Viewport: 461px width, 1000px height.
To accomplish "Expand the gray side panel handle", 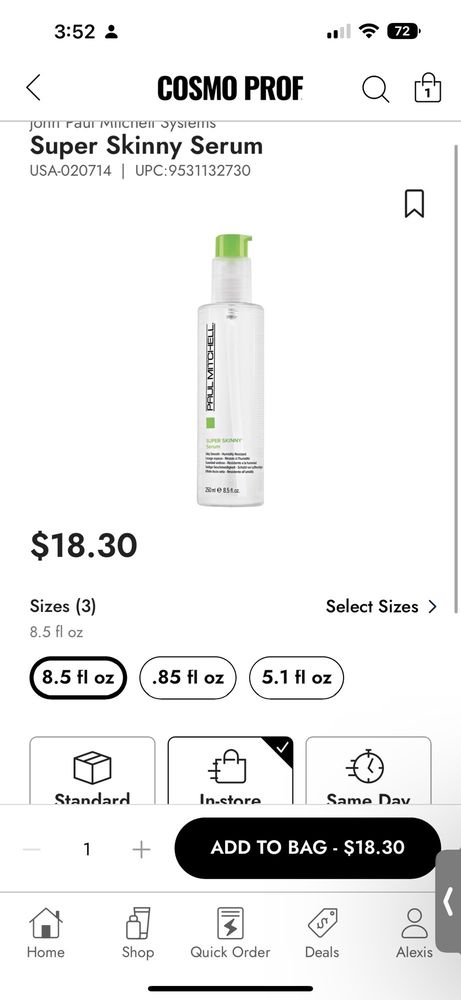I will [449, 901].
